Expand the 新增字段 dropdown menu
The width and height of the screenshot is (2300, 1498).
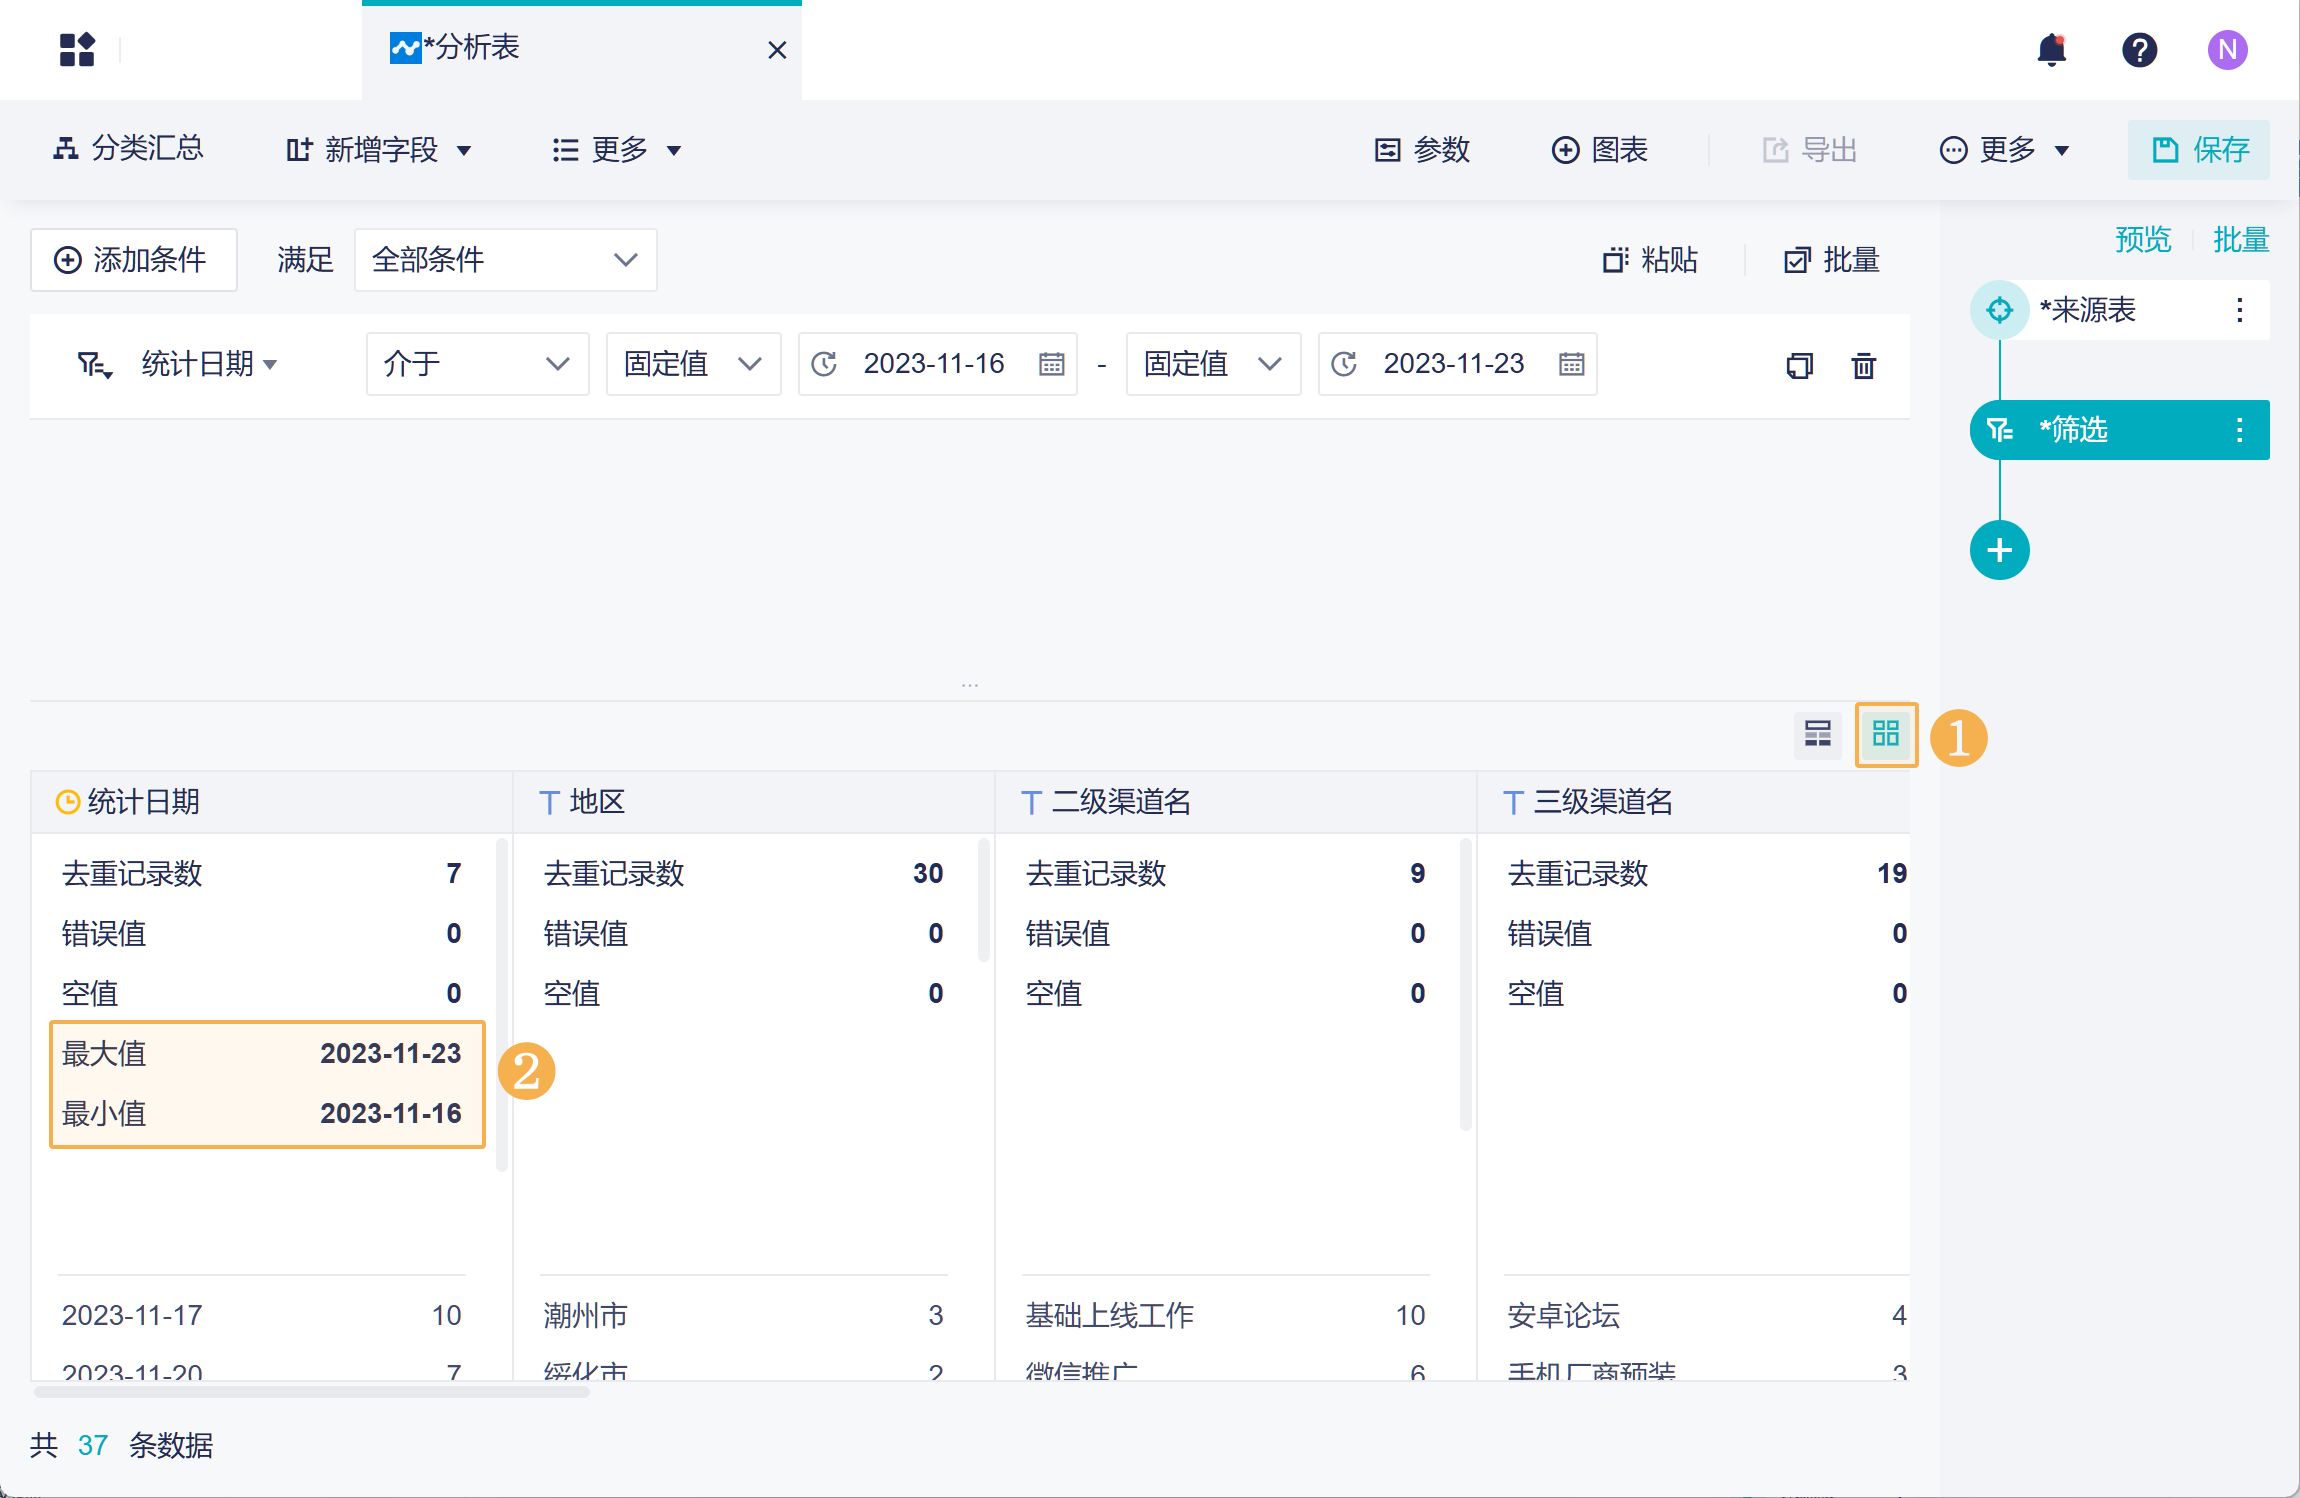[380, 150]
